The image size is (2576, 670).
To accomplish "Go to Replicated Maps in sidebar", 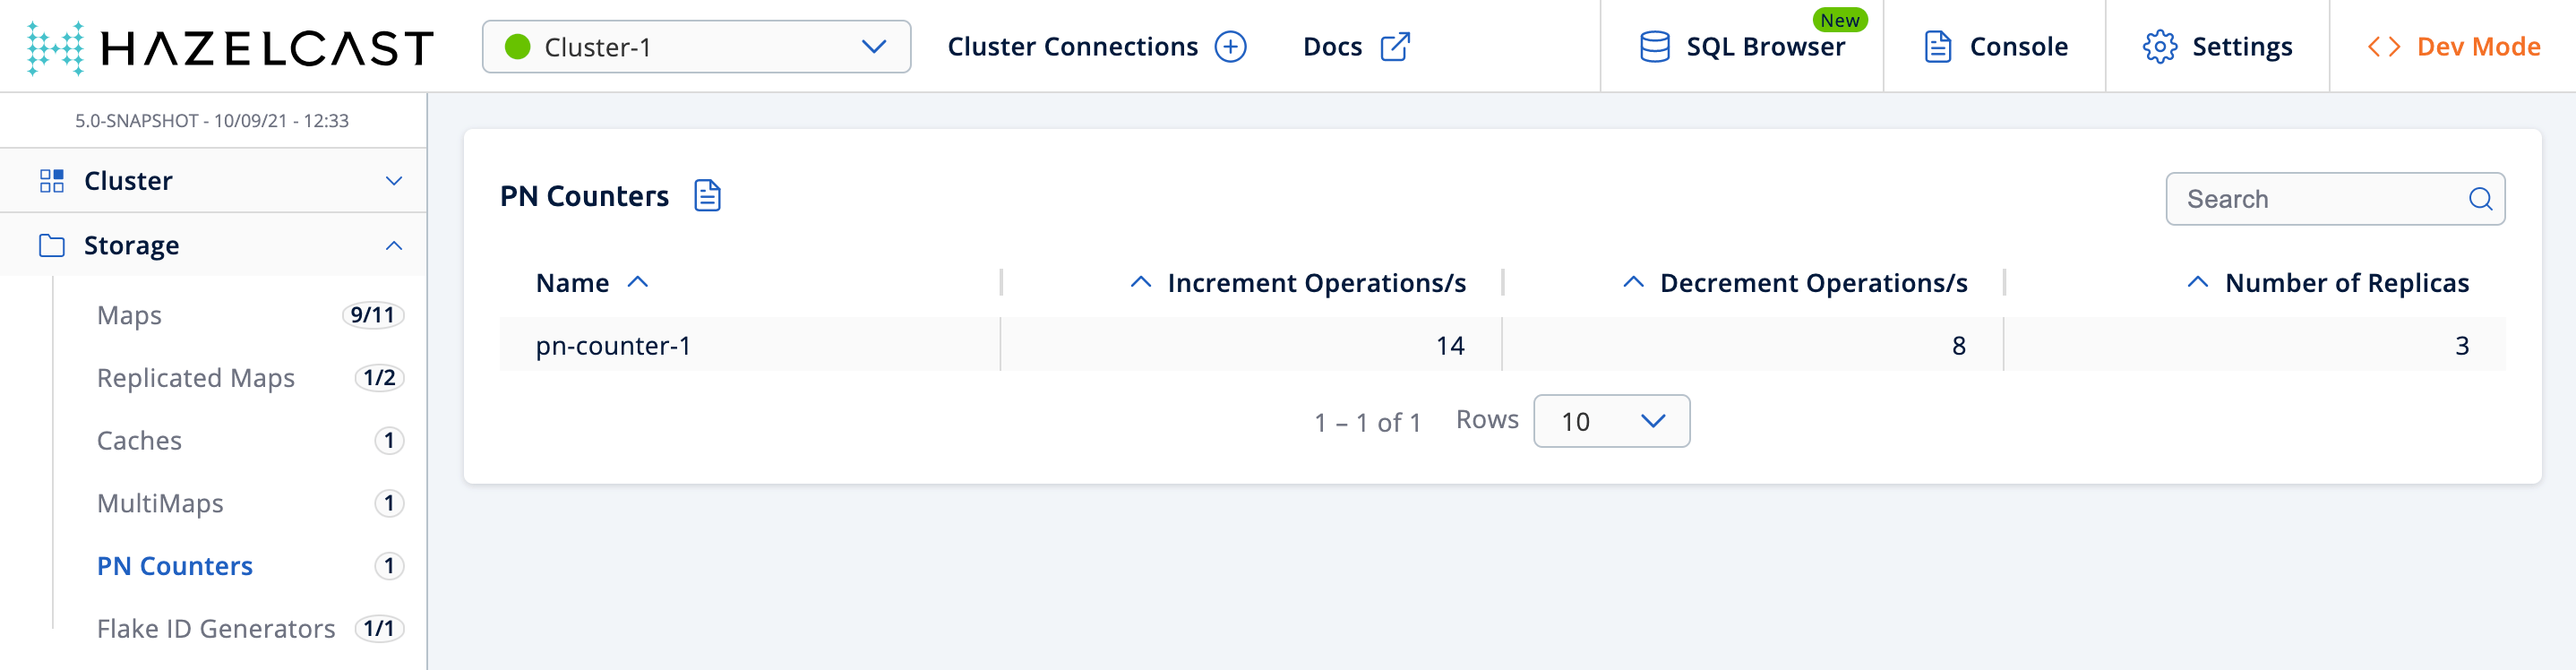I will click(x=196, y=378).
